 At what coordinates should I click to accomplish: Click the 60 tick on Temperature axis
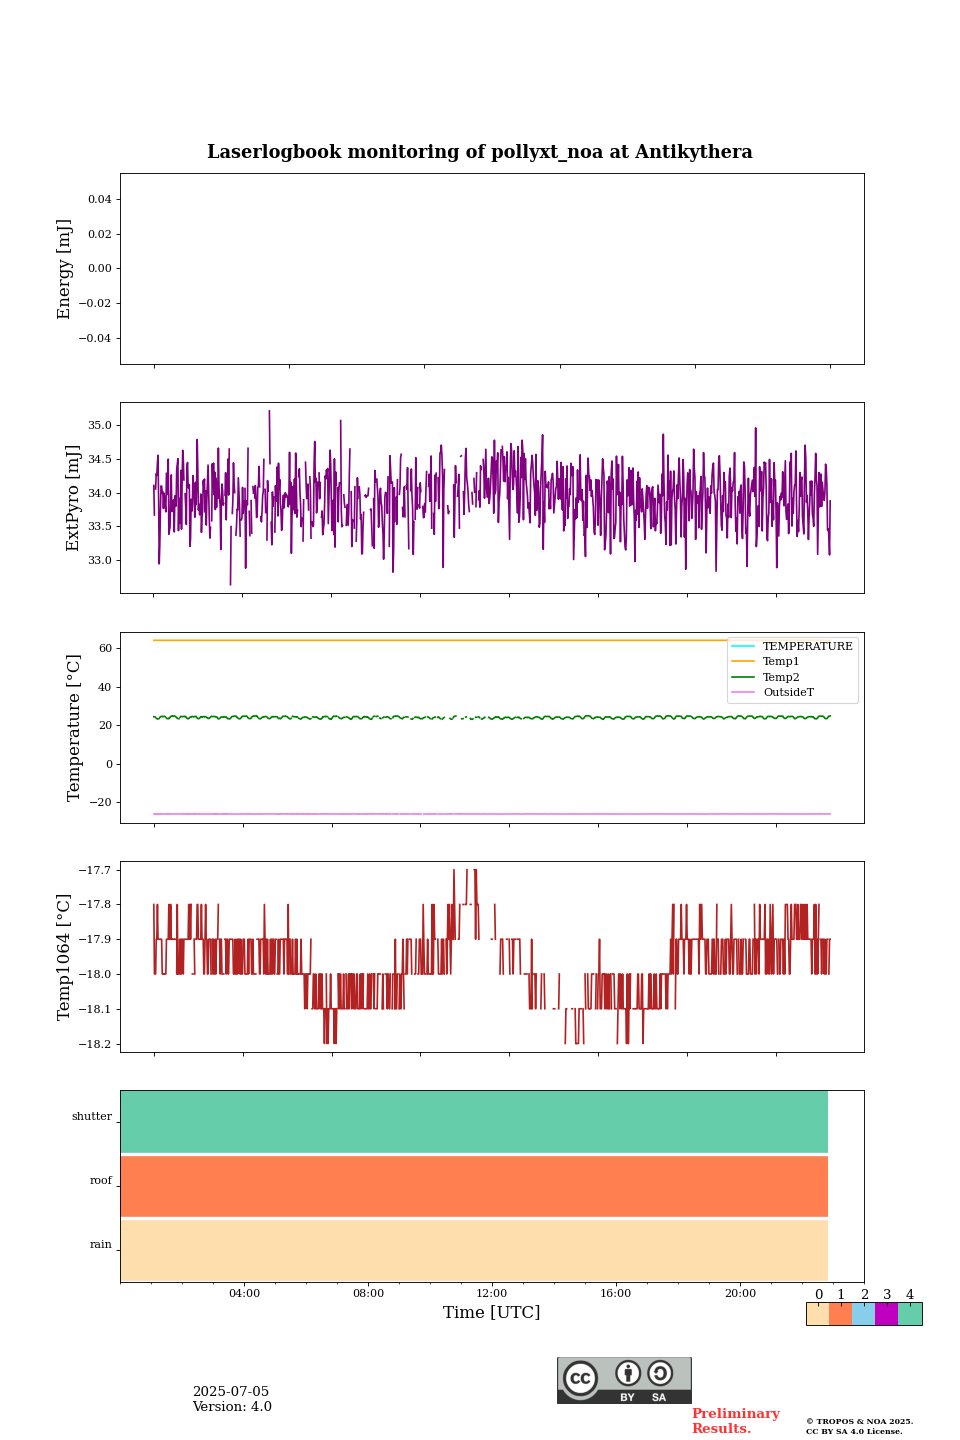[x=106, y=648]
